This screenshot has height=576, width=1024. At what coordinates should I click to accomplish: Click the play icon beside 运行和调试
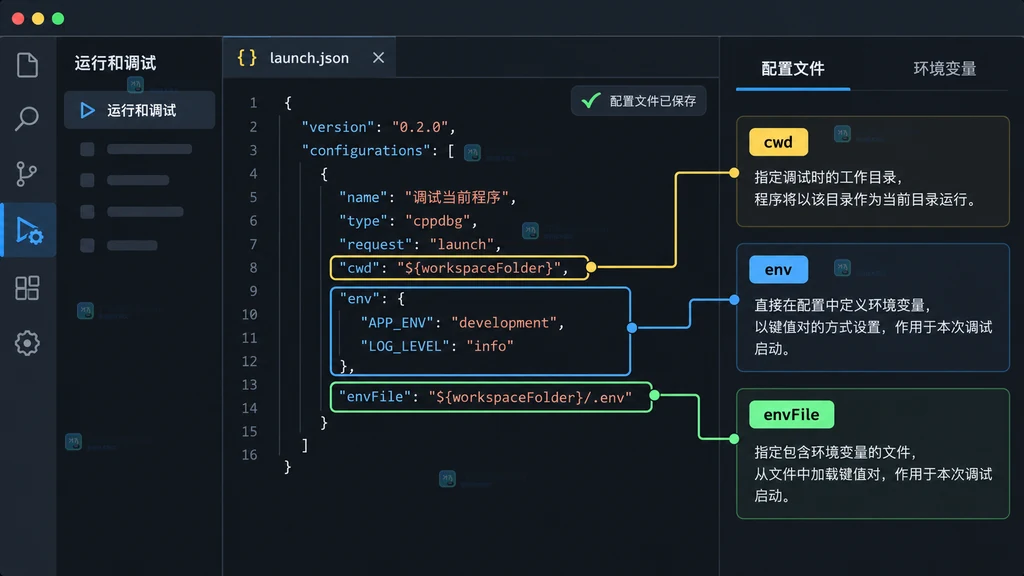click(87, 110)
